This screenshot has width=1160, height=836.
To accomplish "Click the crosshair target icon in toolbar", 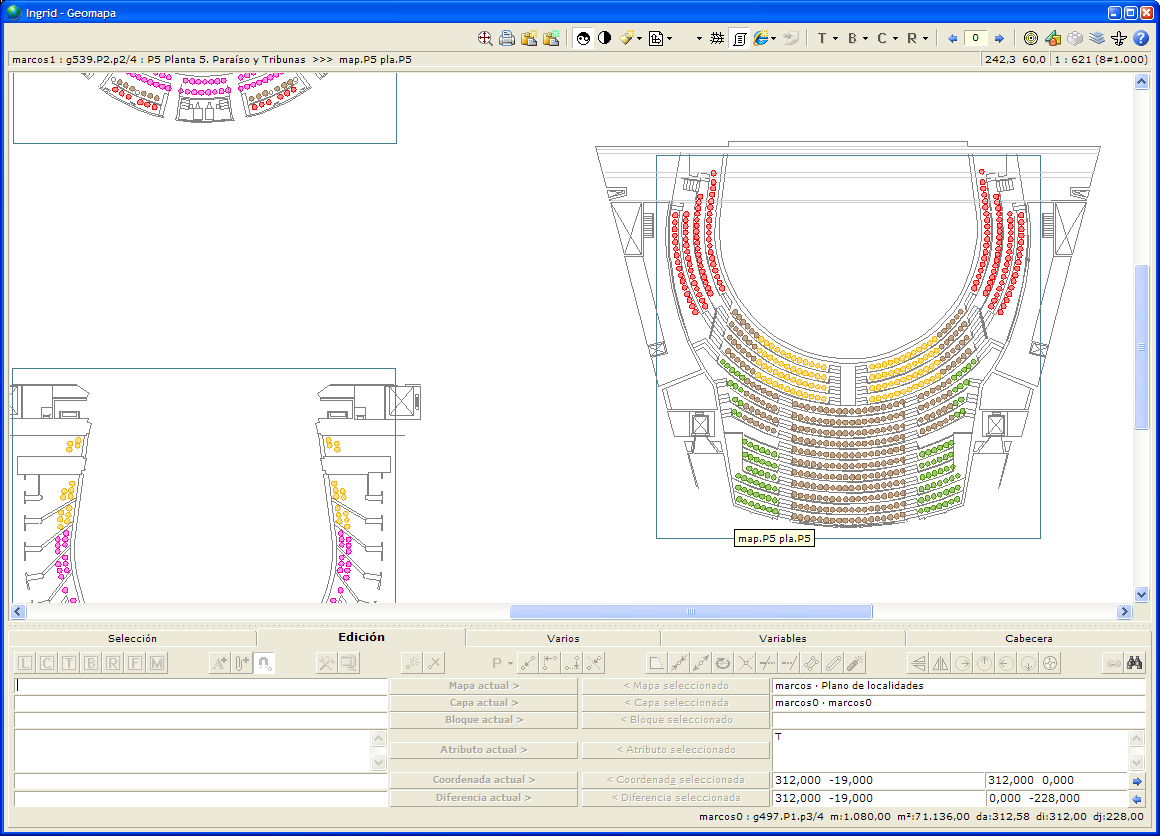I will point(485,38).
